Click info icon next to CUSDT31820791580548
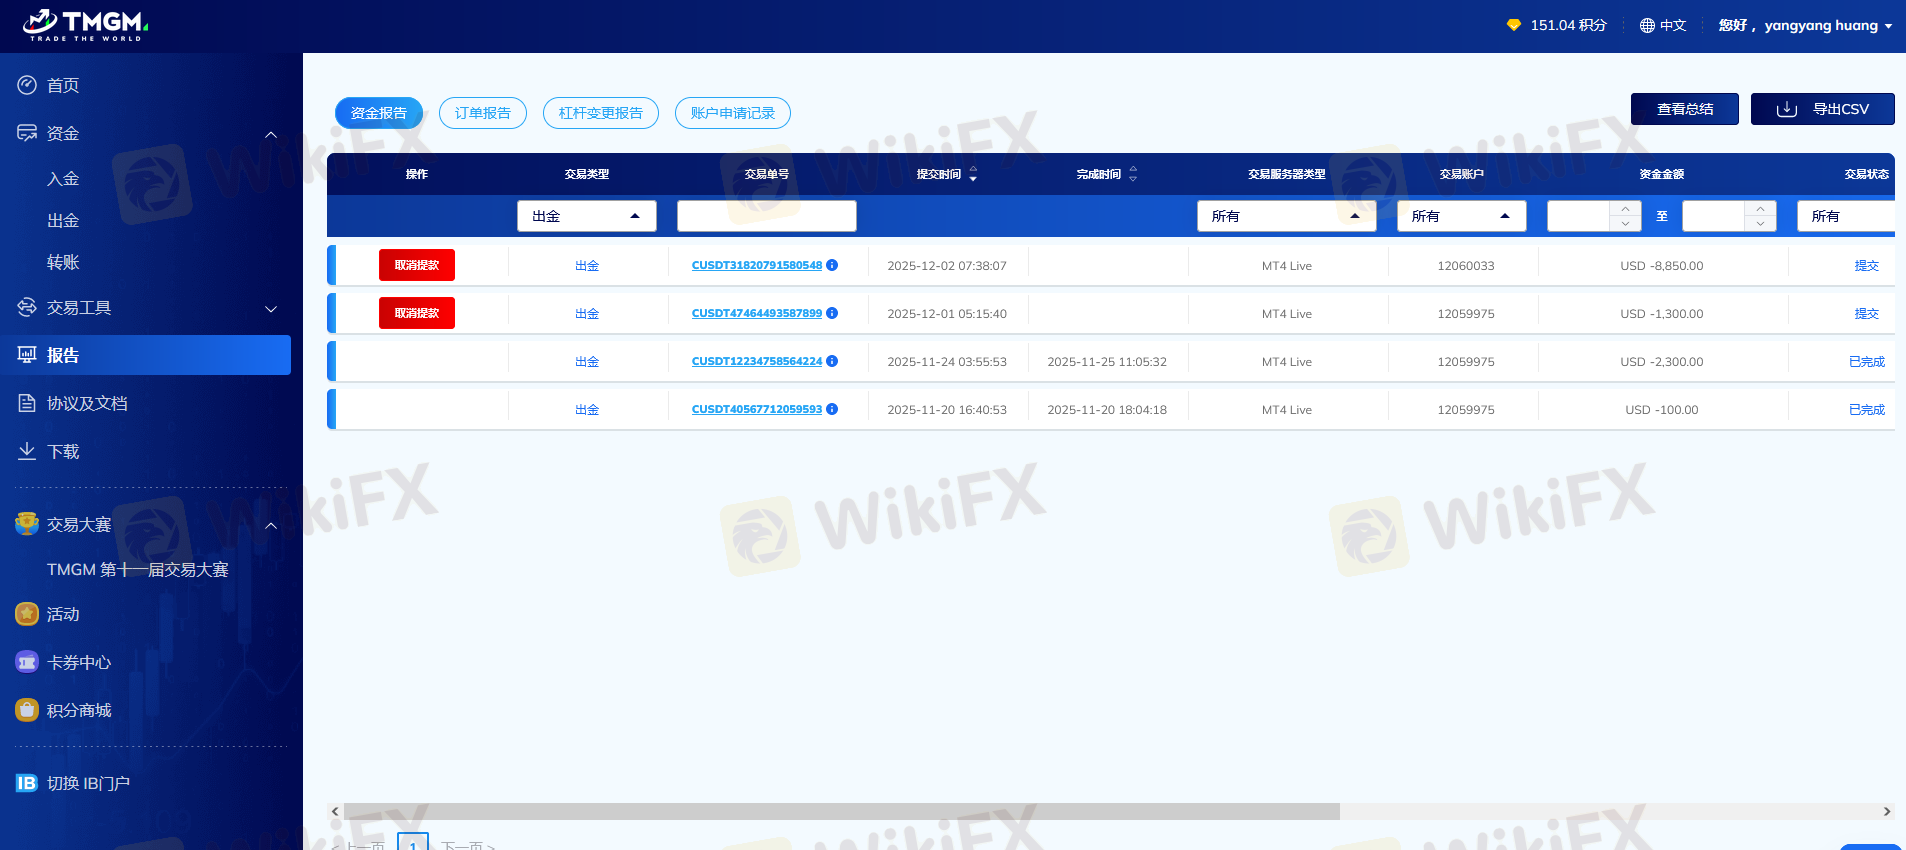Viewport: 1906px width, 850px height. tap(832, 265)
